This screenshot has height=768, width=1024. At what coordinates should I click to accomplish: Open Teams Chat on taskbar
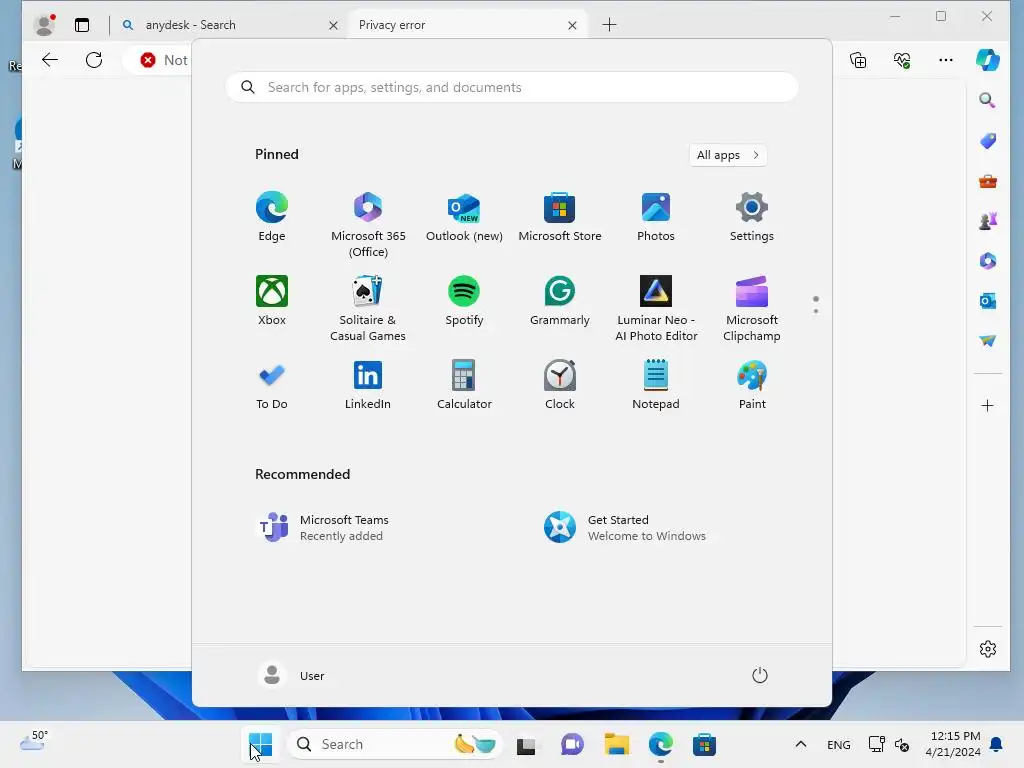(x=572, y=744)
